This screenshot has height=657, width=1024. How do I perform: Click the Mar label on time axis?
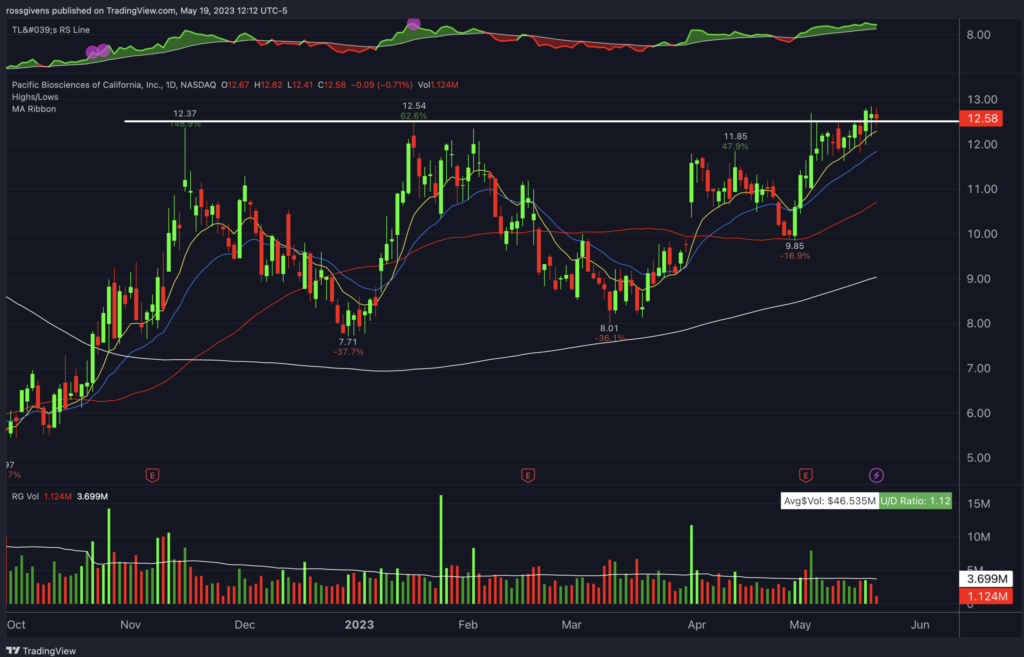coord(571,625)
